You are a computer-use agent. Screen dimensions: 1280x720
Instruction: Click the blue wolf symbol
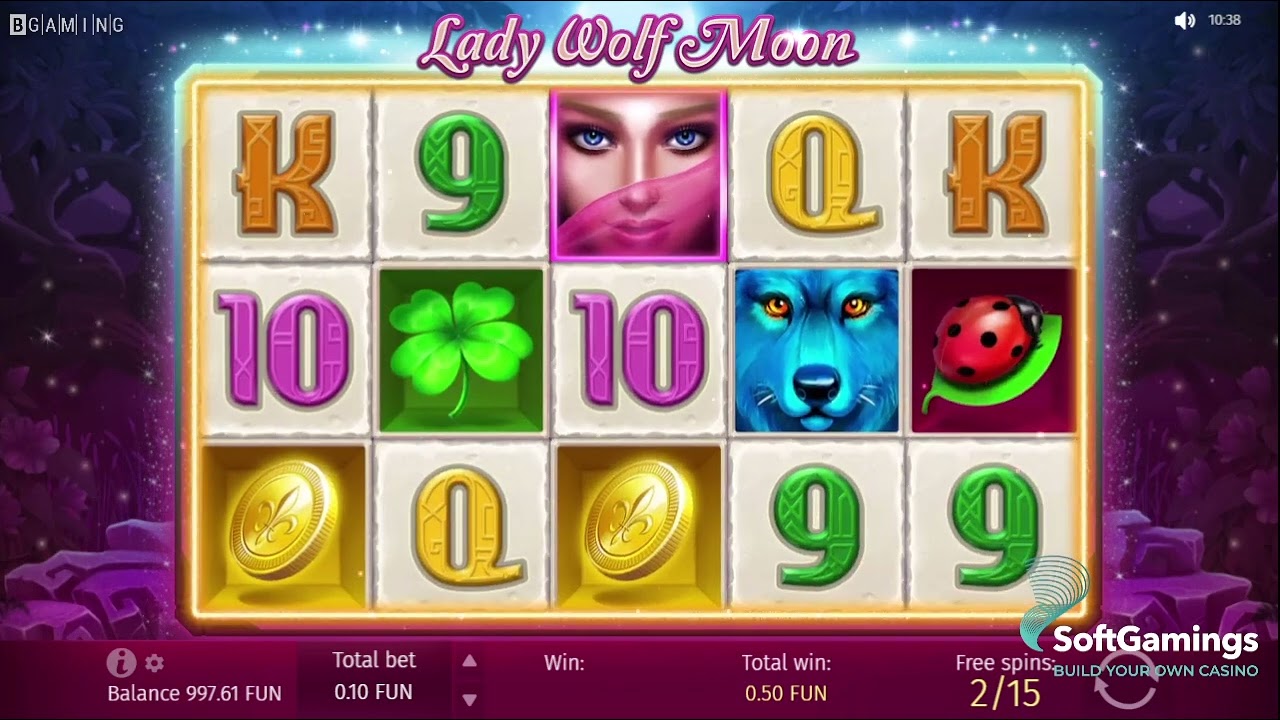[x=816, y=351]
